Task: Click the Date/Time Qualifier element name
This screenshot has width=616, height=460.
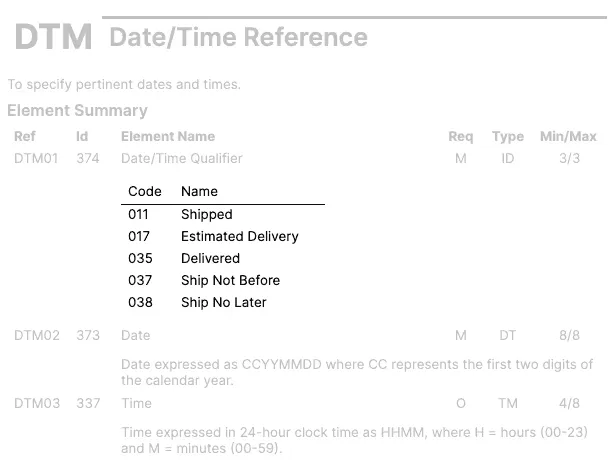Action: (x=182, y=158)
